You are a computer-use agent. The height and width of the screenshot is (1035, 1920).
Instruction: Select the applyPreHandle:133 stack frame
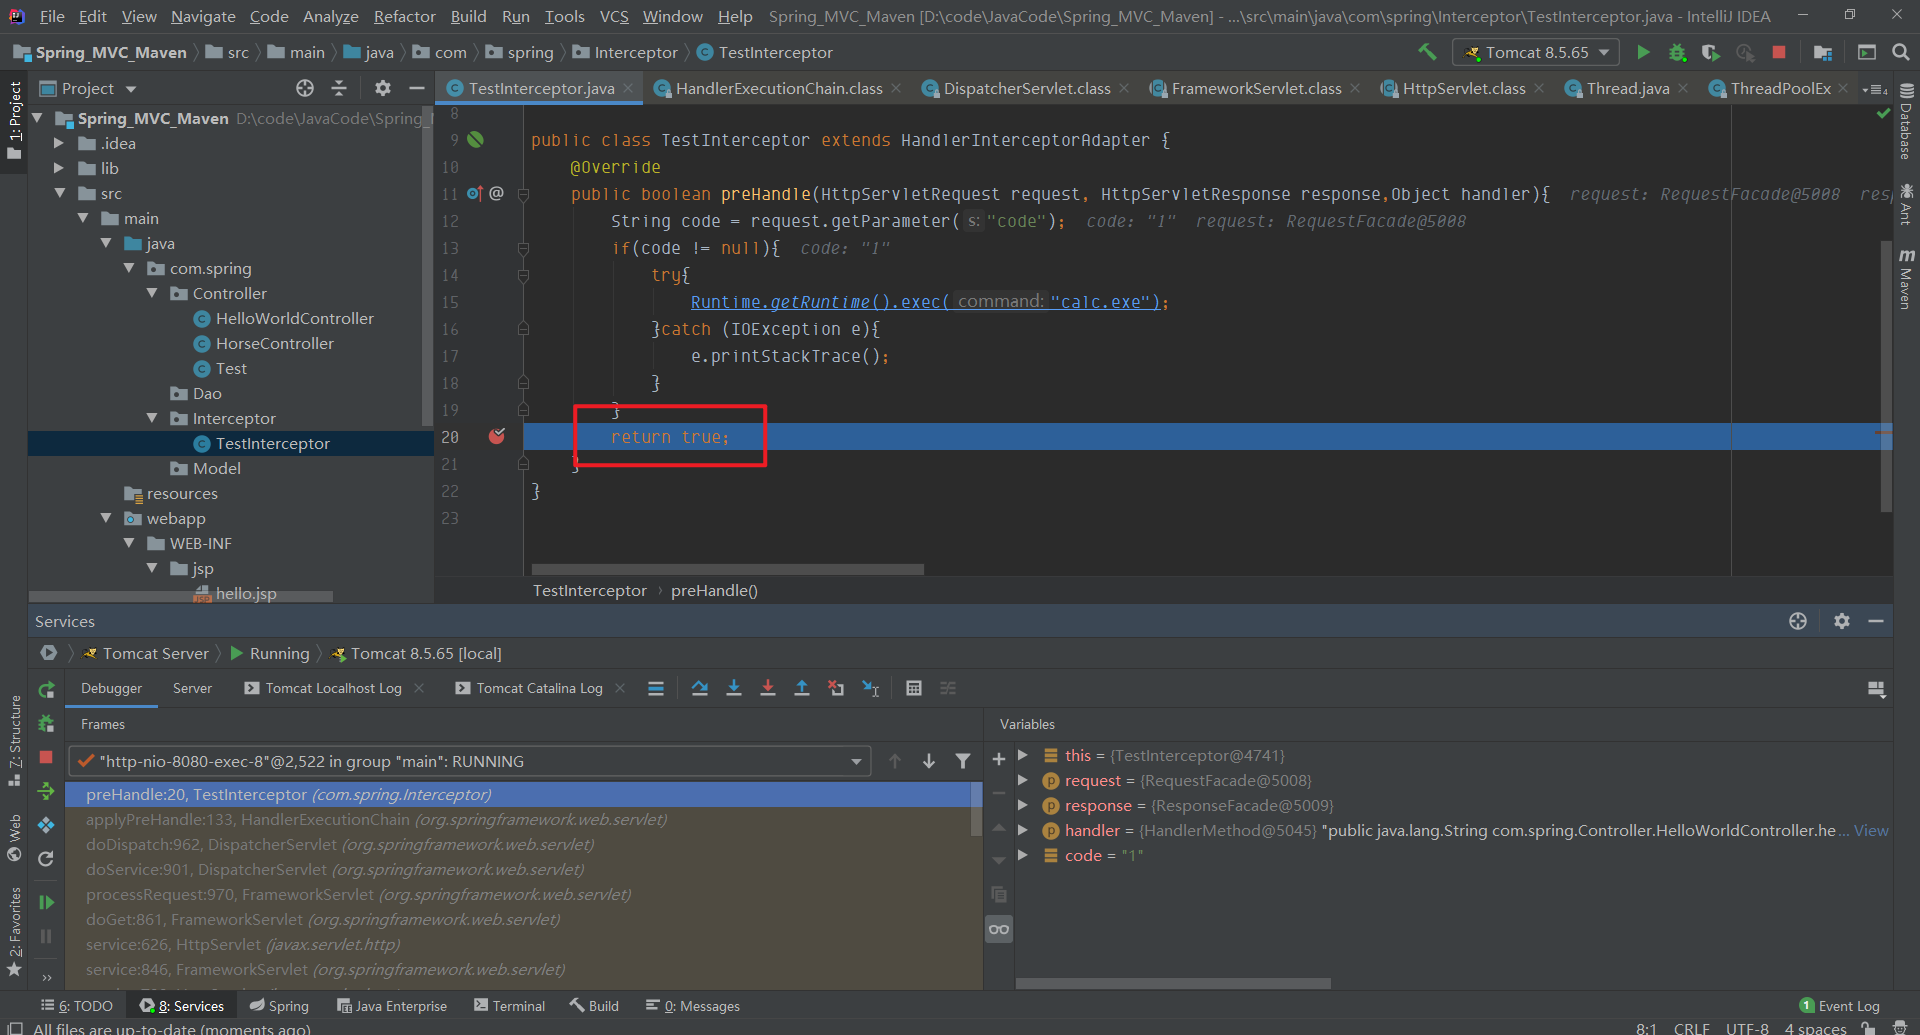point(375,819)
